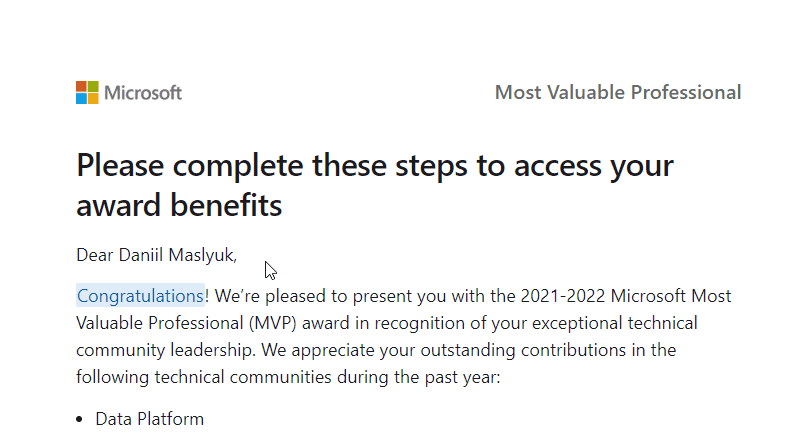Click the blue square of Microsoft logo

[81, 98]
